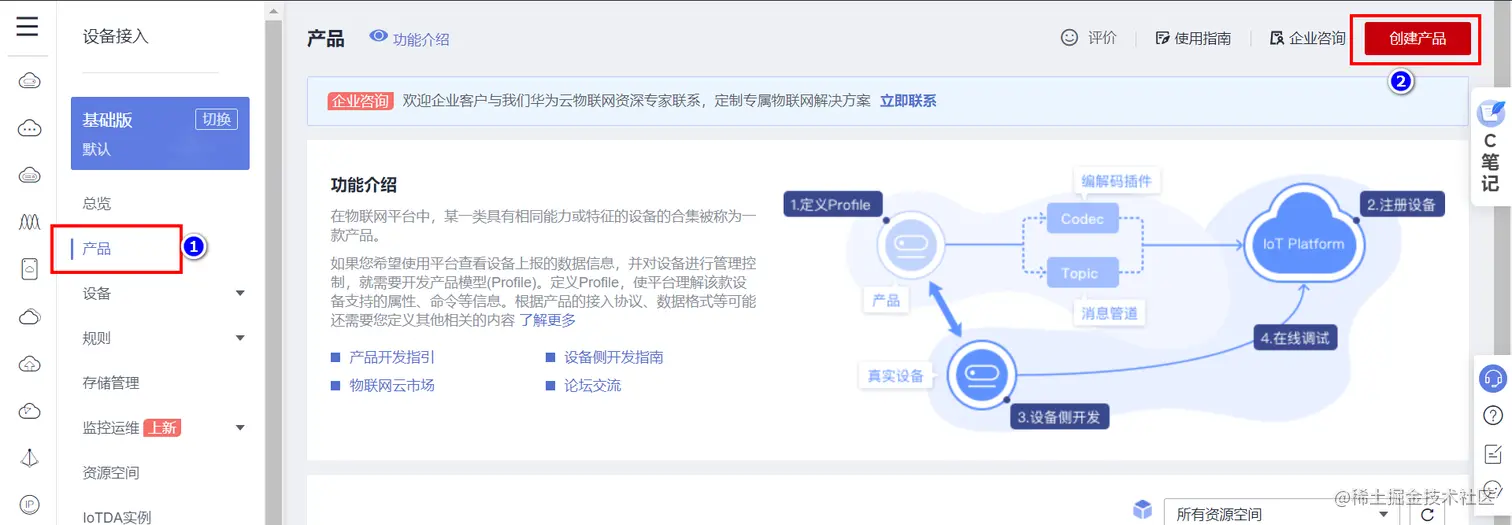Open the 产品开发指引 link
Image resolution: width=1512 pixels, height=525 pixels.
click(391, 357)
